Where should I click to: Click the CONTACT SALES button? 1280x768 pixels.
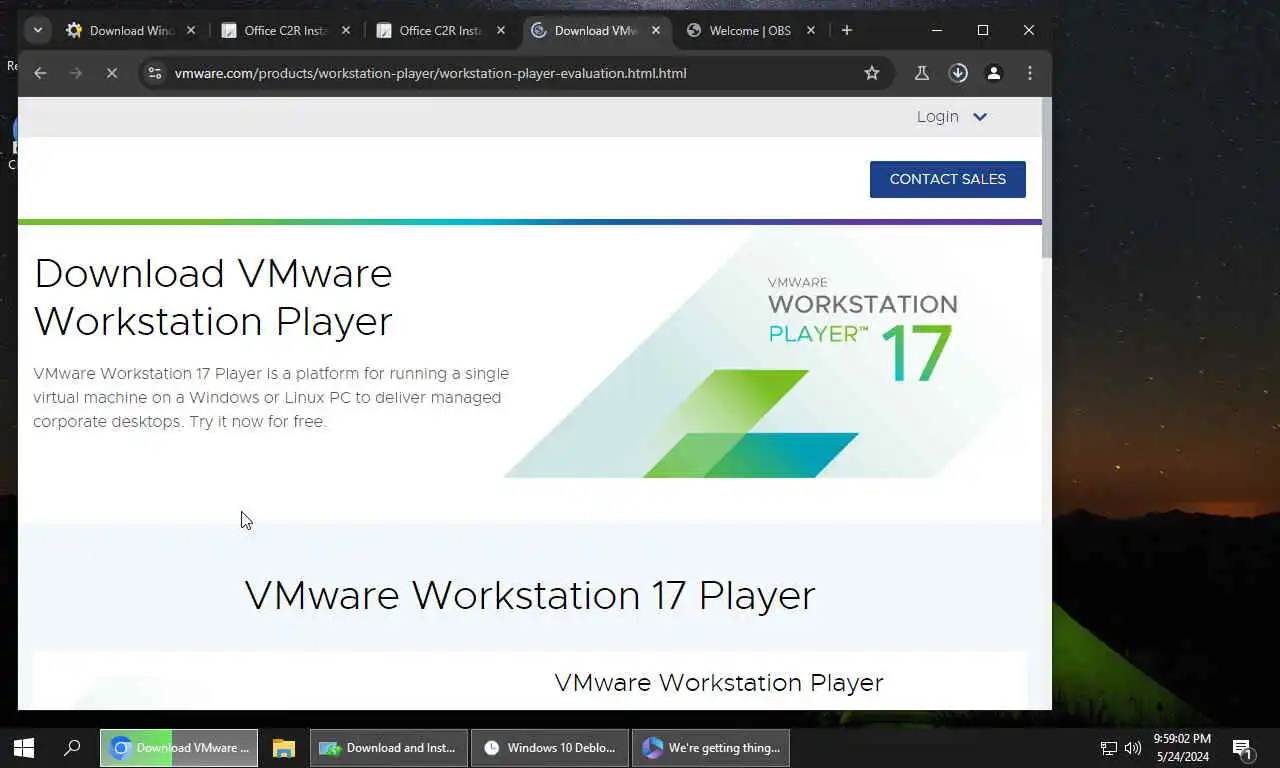[948, 179]
